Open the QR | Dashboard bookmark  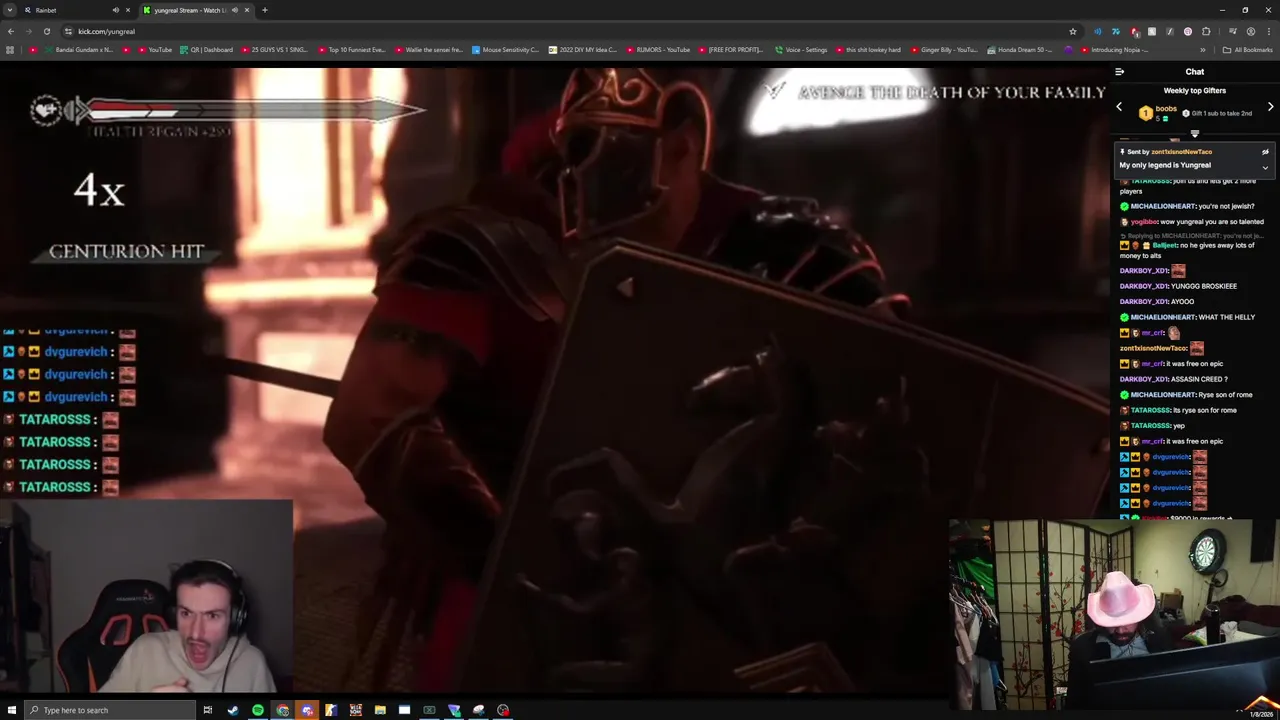click(x=207, y=50)
